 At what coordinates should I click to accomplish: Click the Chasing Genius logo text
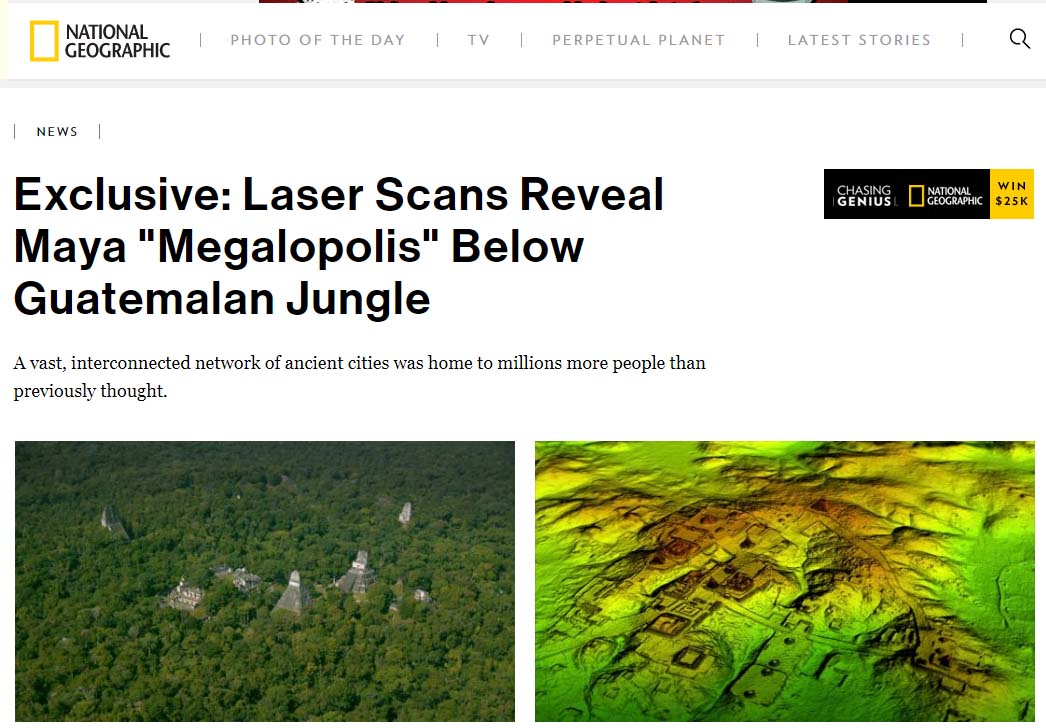864,196
